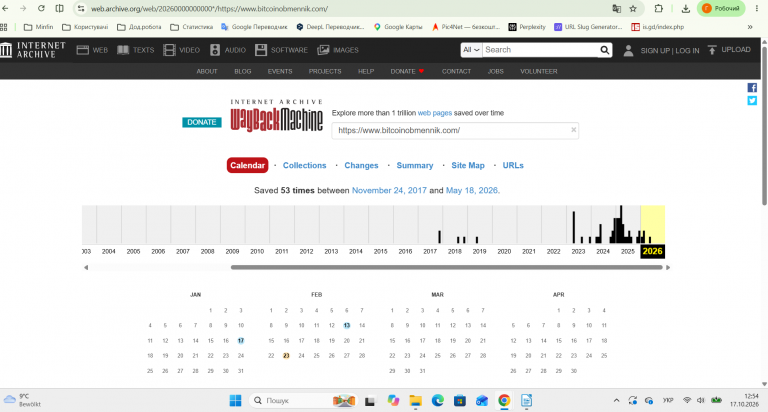This screenshot has width=768, height=412.
Task: Open the Internet Archive home logo
Action: [x=33, y=50]
